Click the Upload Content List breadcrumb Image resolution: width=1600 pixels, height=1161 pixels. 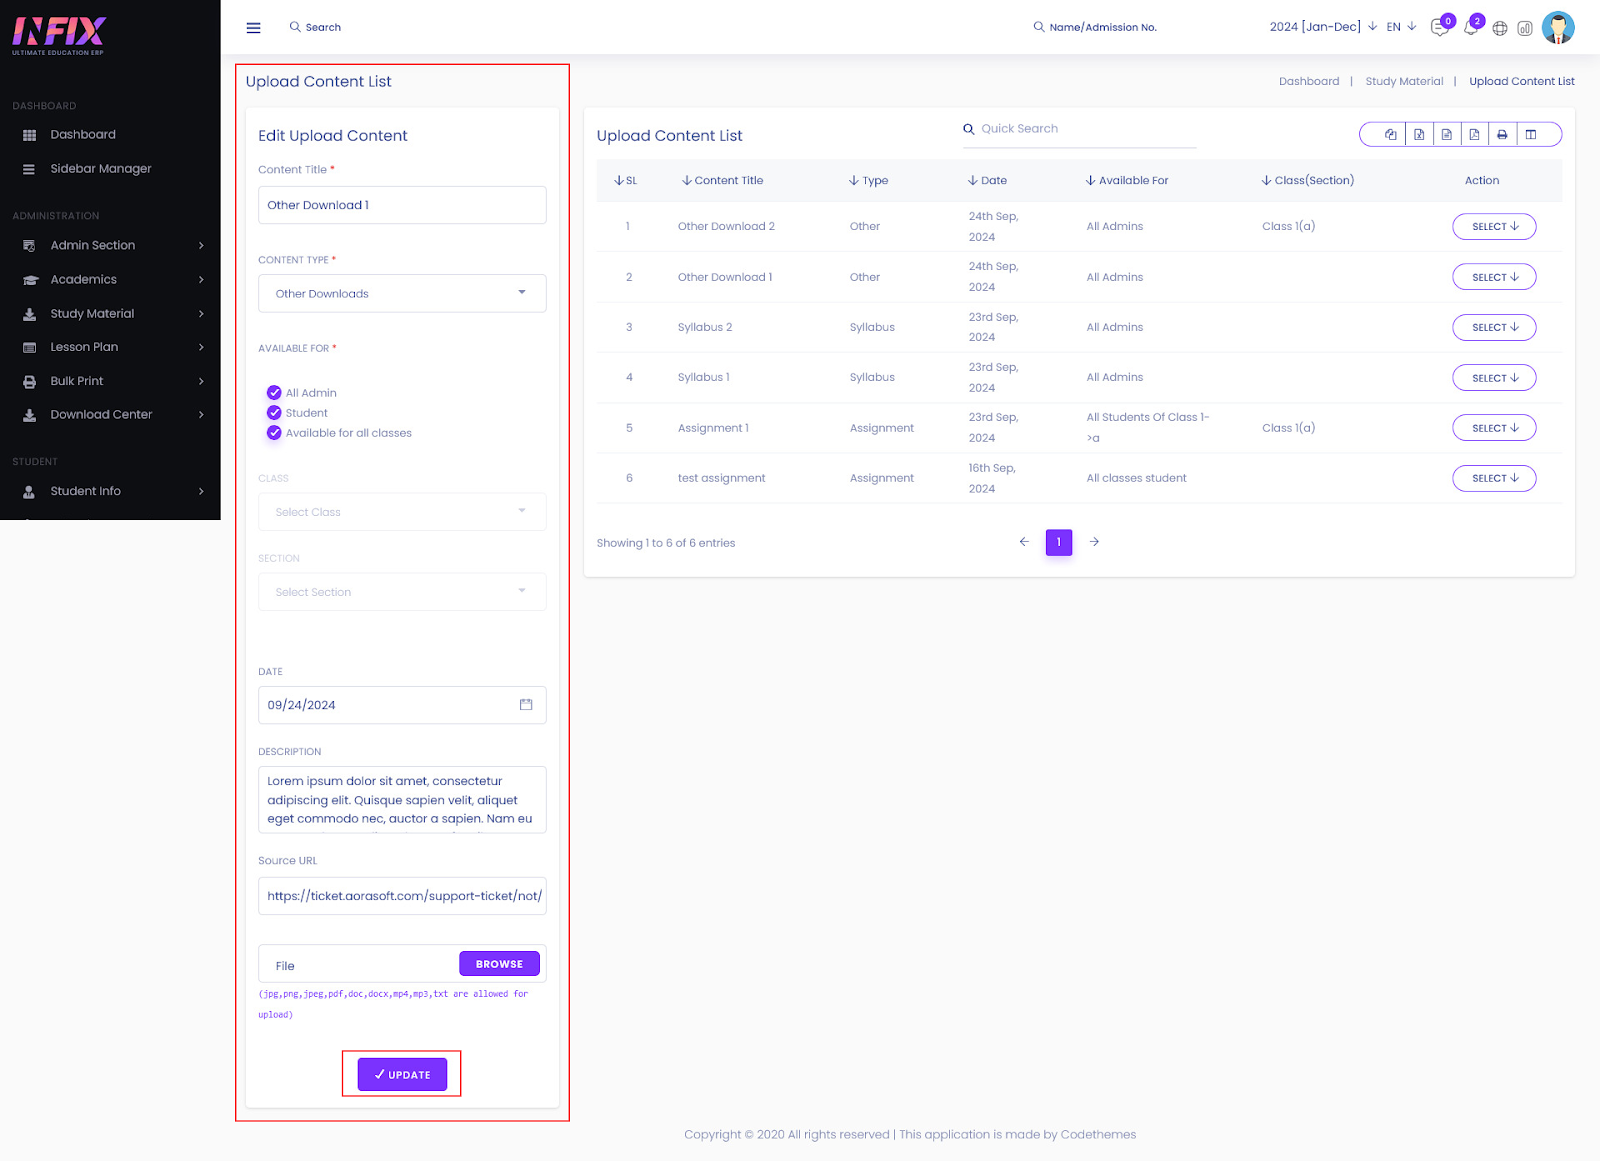tap(1522, 82)
